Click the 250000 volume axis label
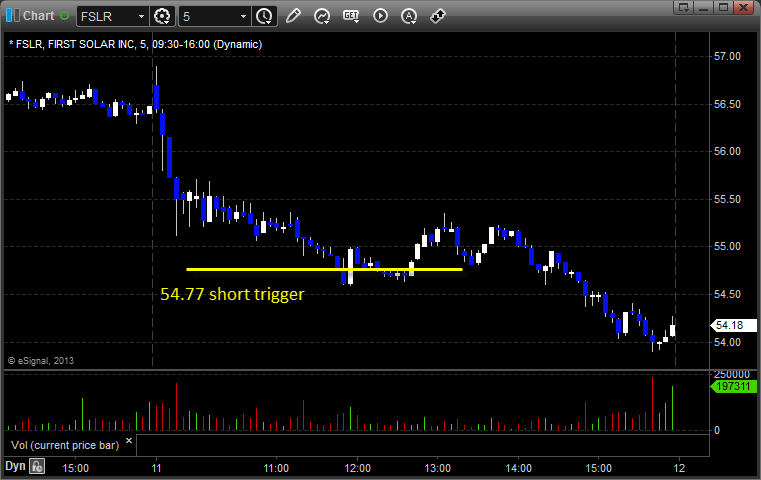The image size is (761, 480). point(732,374)
